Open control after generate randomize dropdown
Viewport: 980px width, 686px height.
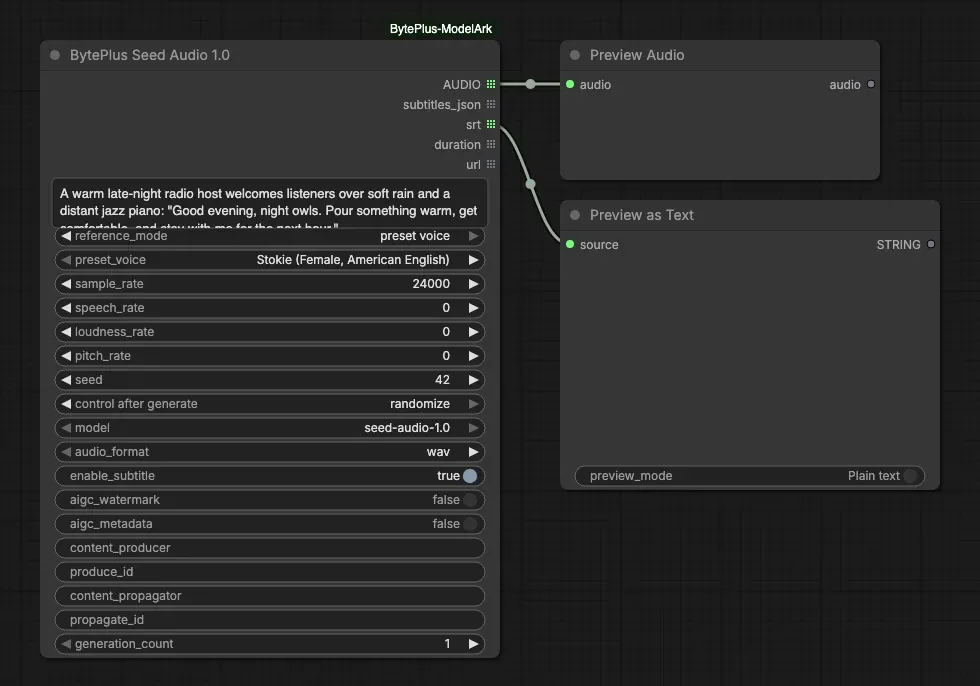click(x=270, y=404)
